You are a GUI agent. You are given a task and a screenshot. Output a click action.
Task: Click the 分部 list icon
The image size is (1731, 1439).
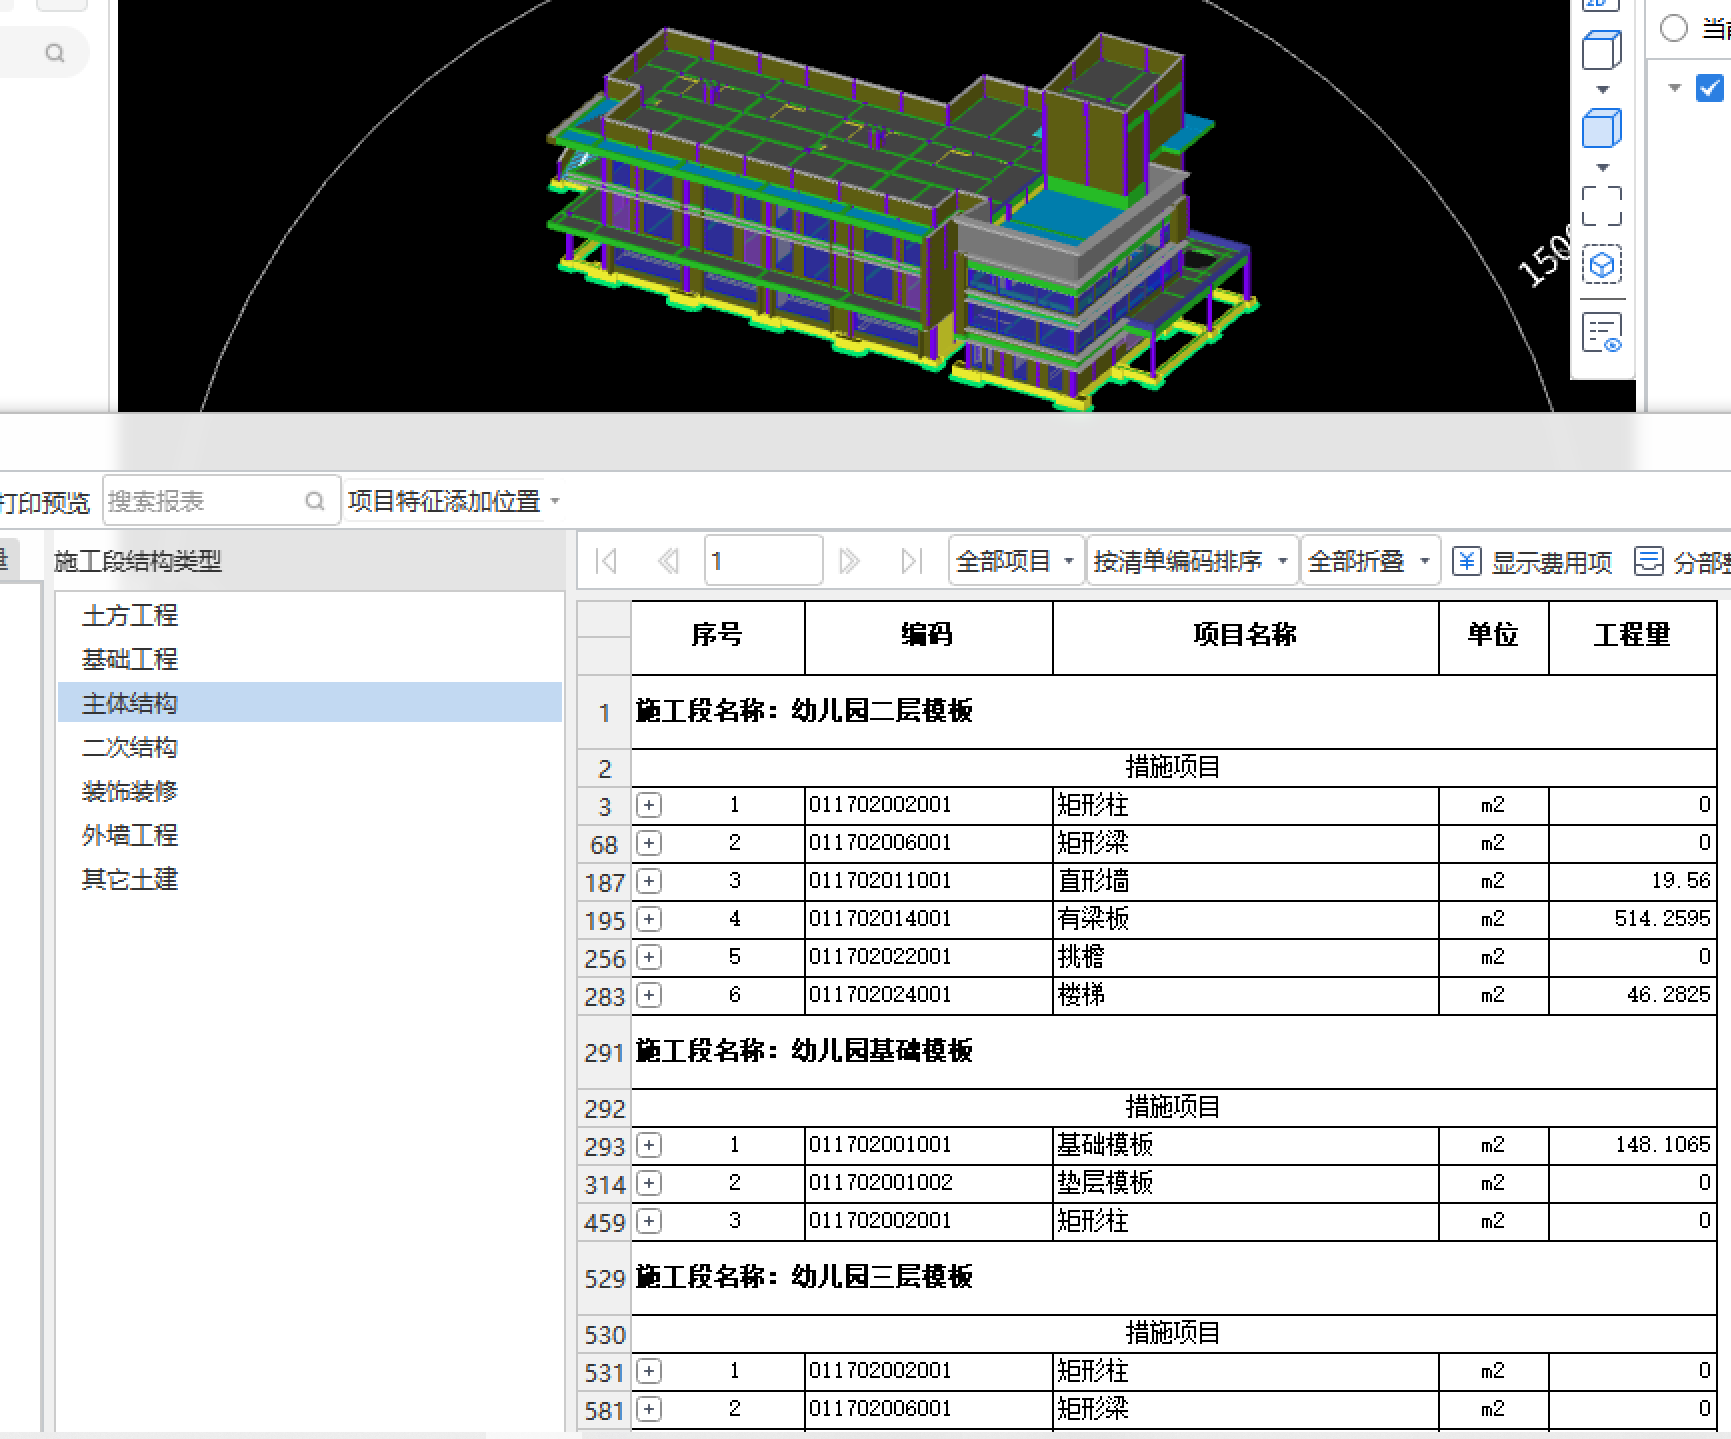(1648, 561)
